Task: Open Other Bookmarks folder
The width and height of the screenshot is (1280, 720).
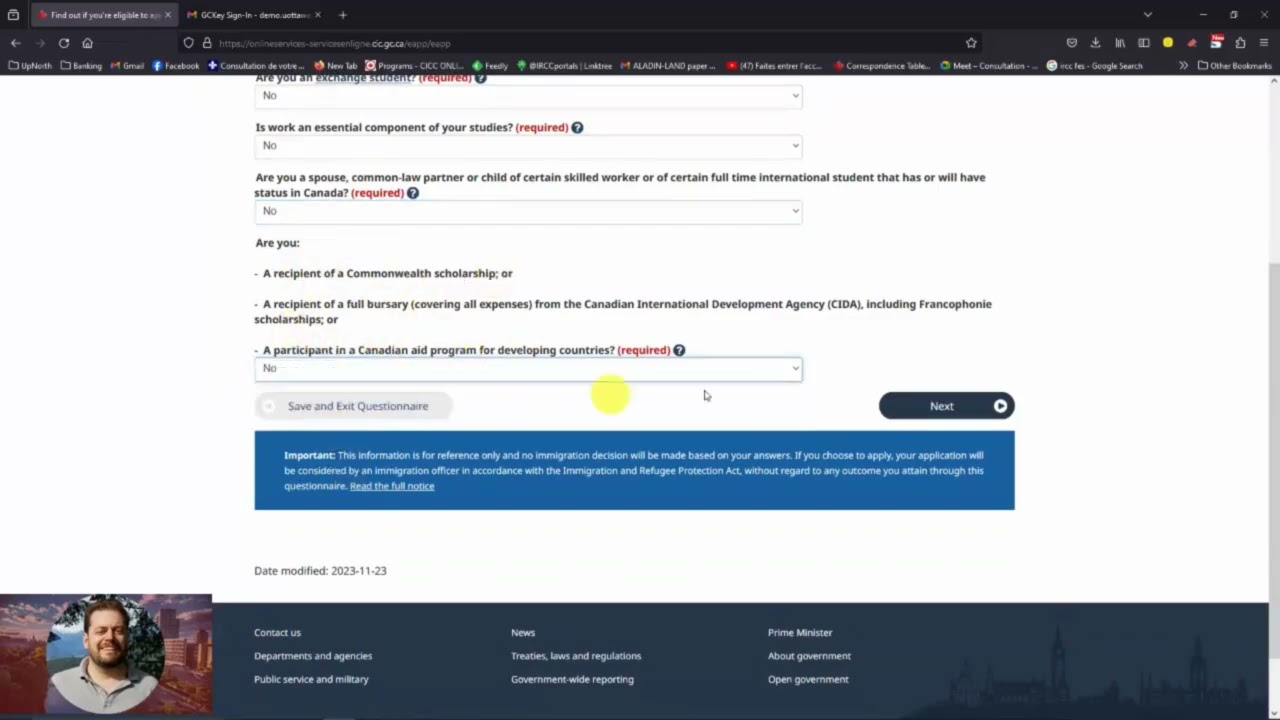Action: coord(1235,66)
